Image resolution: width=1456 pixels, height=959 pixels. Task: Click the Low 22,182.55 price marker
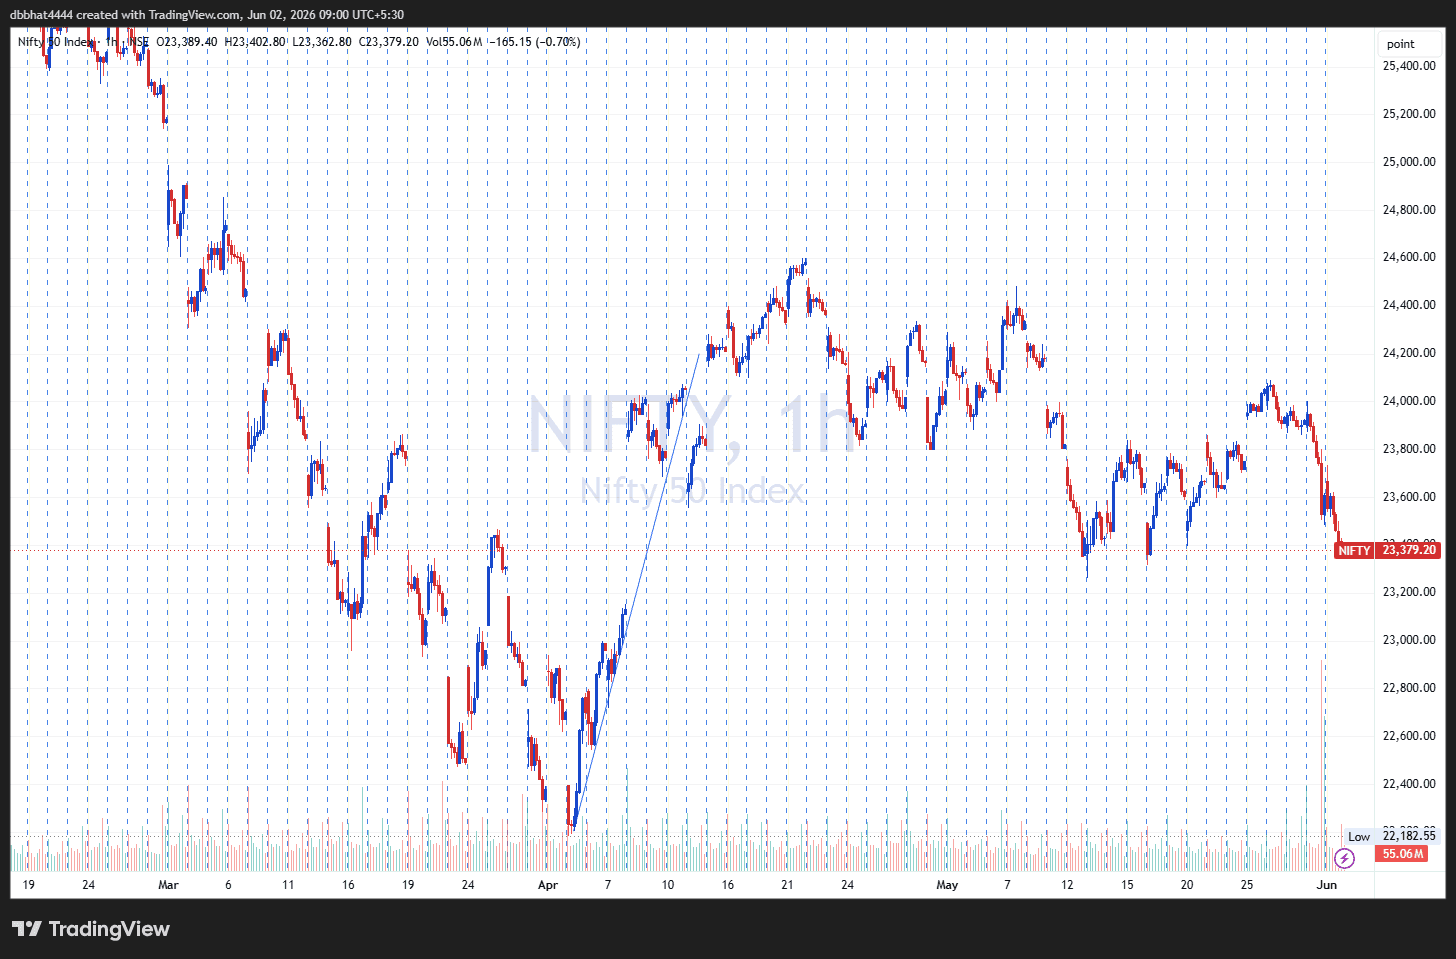(1392, 836)
